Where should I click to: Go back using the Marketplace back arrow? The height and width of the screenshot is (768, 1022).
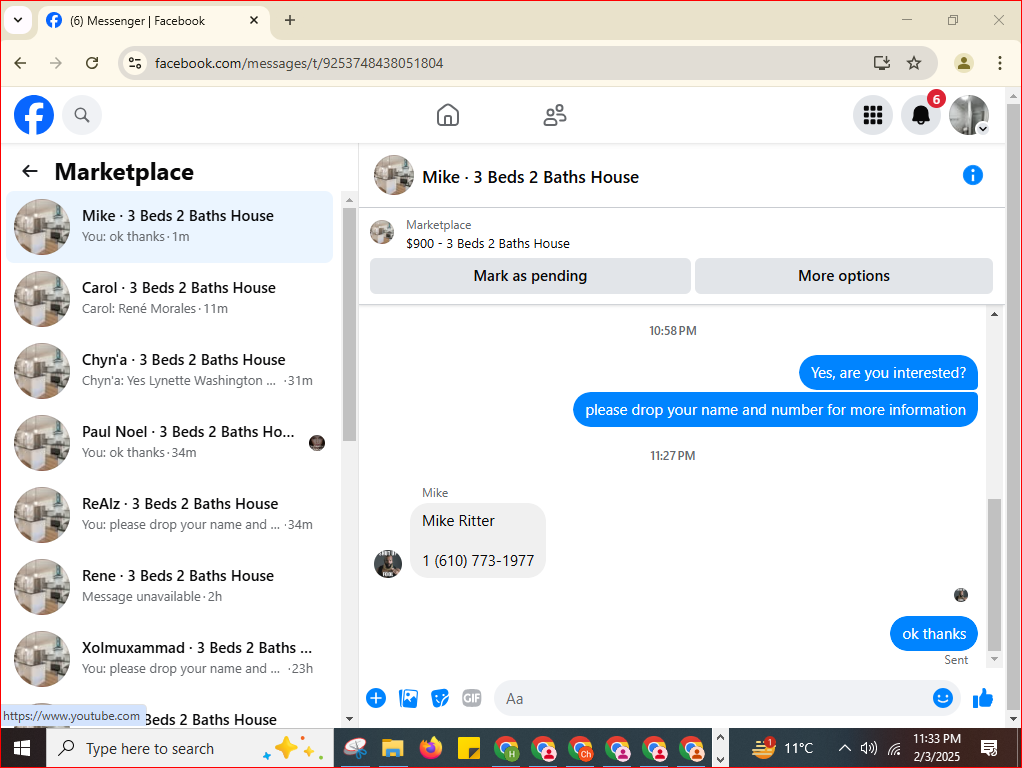click(30, 171)
